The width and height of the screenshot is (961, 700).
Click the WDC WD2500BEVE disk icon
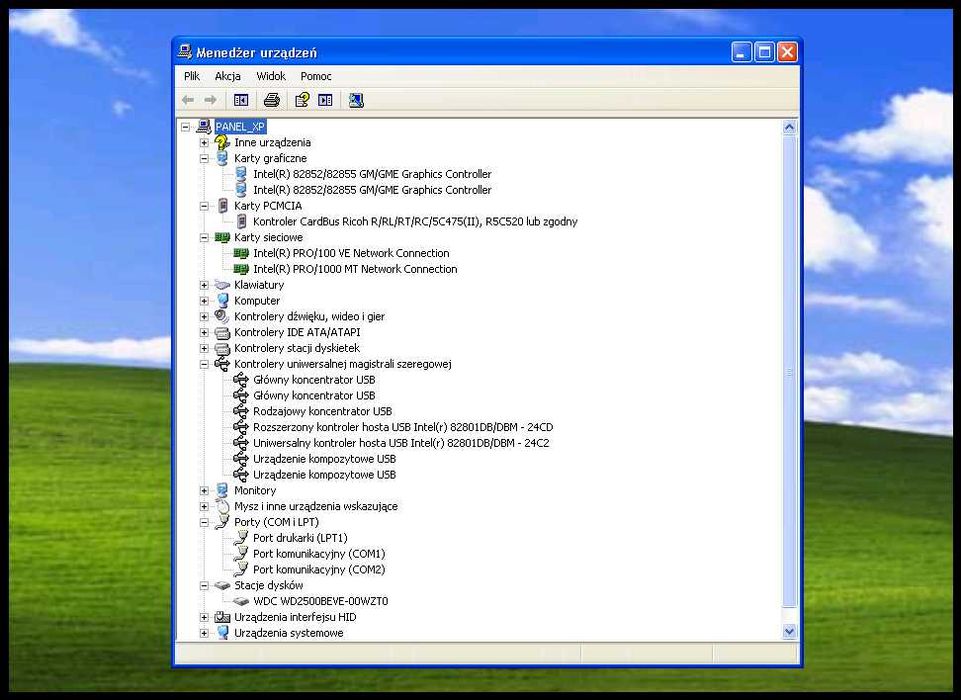coord(241,601)
